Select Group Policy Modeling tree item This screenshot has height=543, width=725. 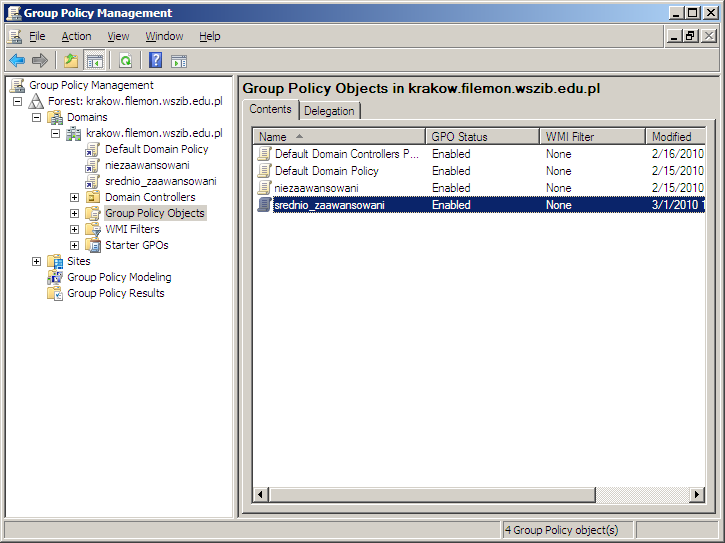click(119, 278)
